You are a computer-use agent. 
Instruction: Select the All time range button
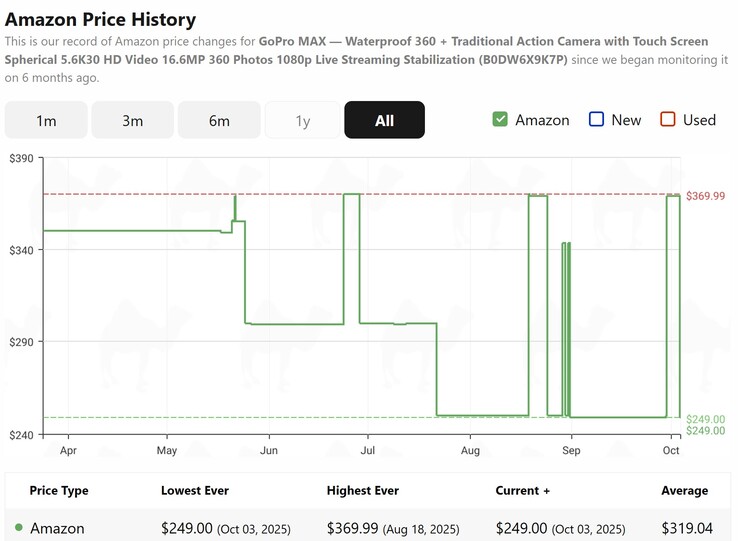(x=384, y=120)
